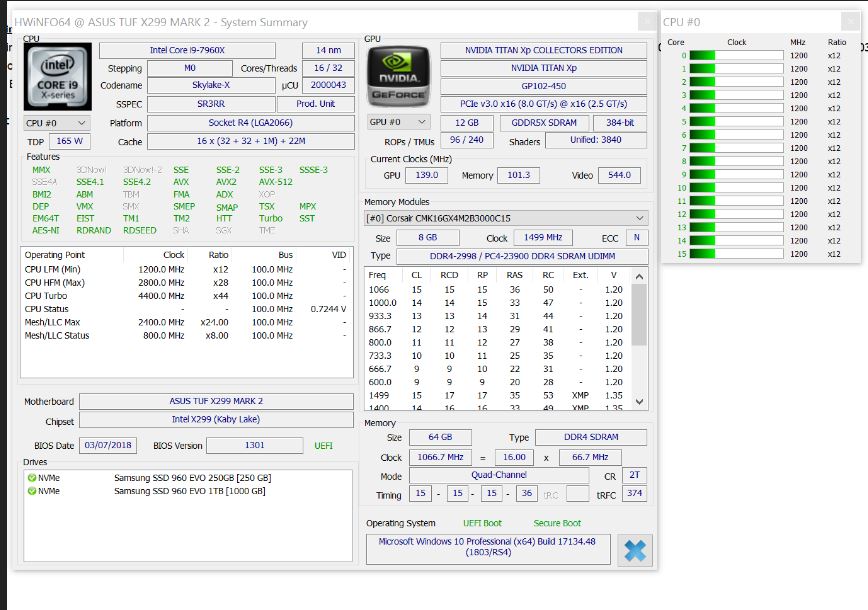Click the GP102-450 GPU chip value
The width and height of the screenshot is (868, 610).
pos(544,86)
